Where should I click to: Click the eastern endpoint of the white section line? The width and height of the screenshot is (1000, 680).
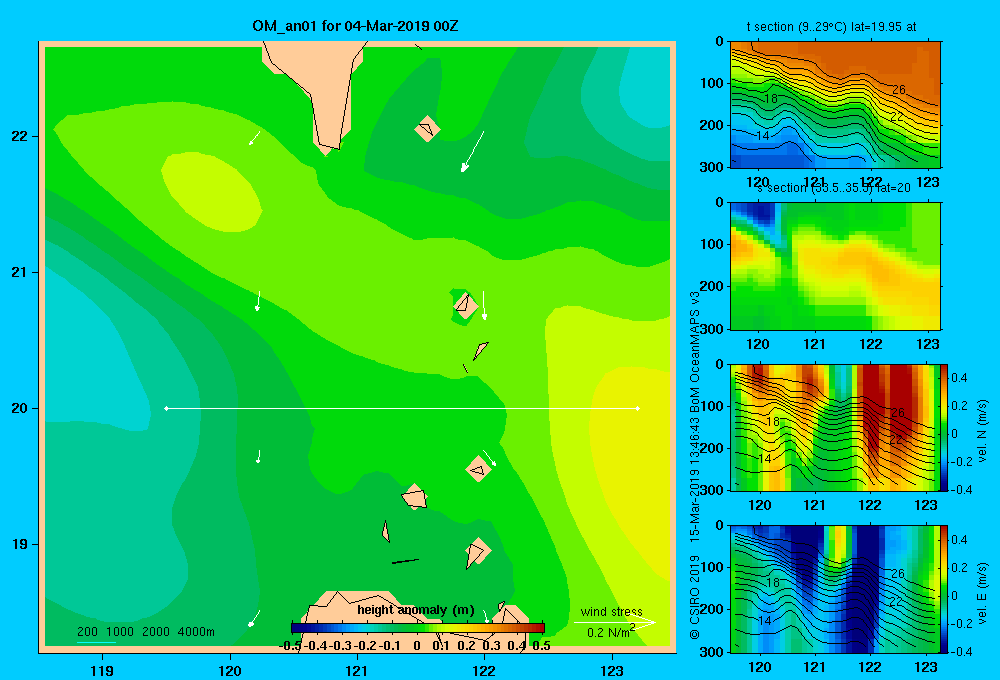(x=638, y=408)
